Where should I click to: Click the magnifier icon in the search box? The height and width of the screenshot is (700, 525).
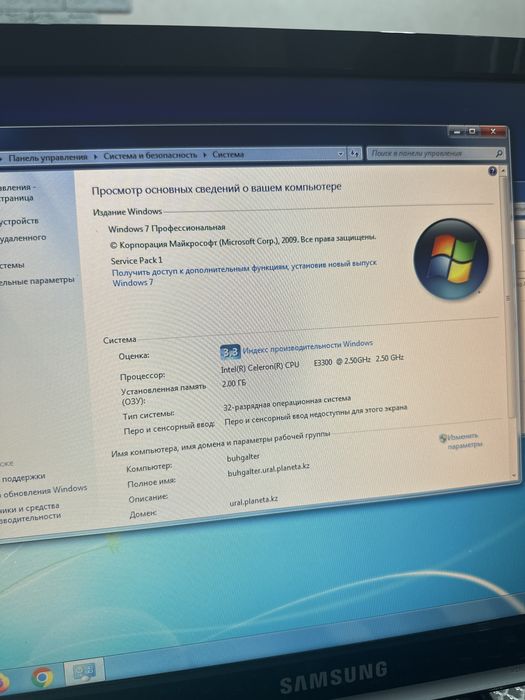[x=499, y=153]
